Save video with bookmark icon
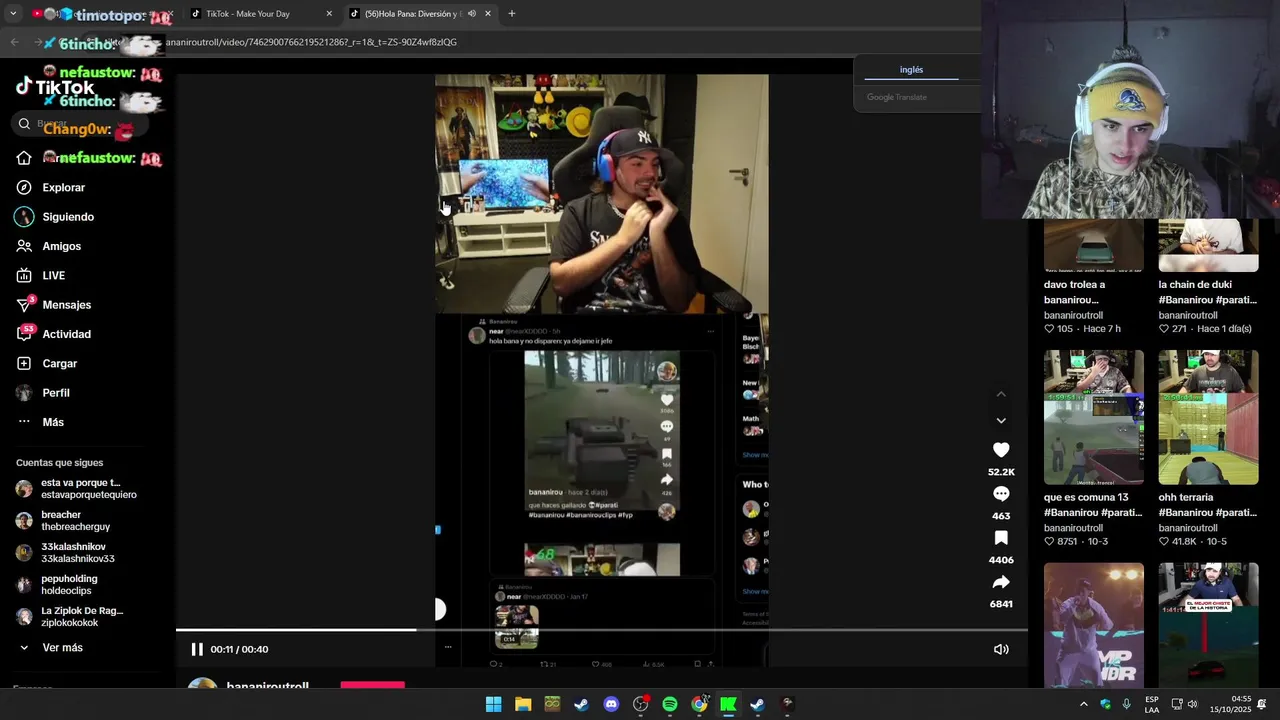 (1001, 538)
